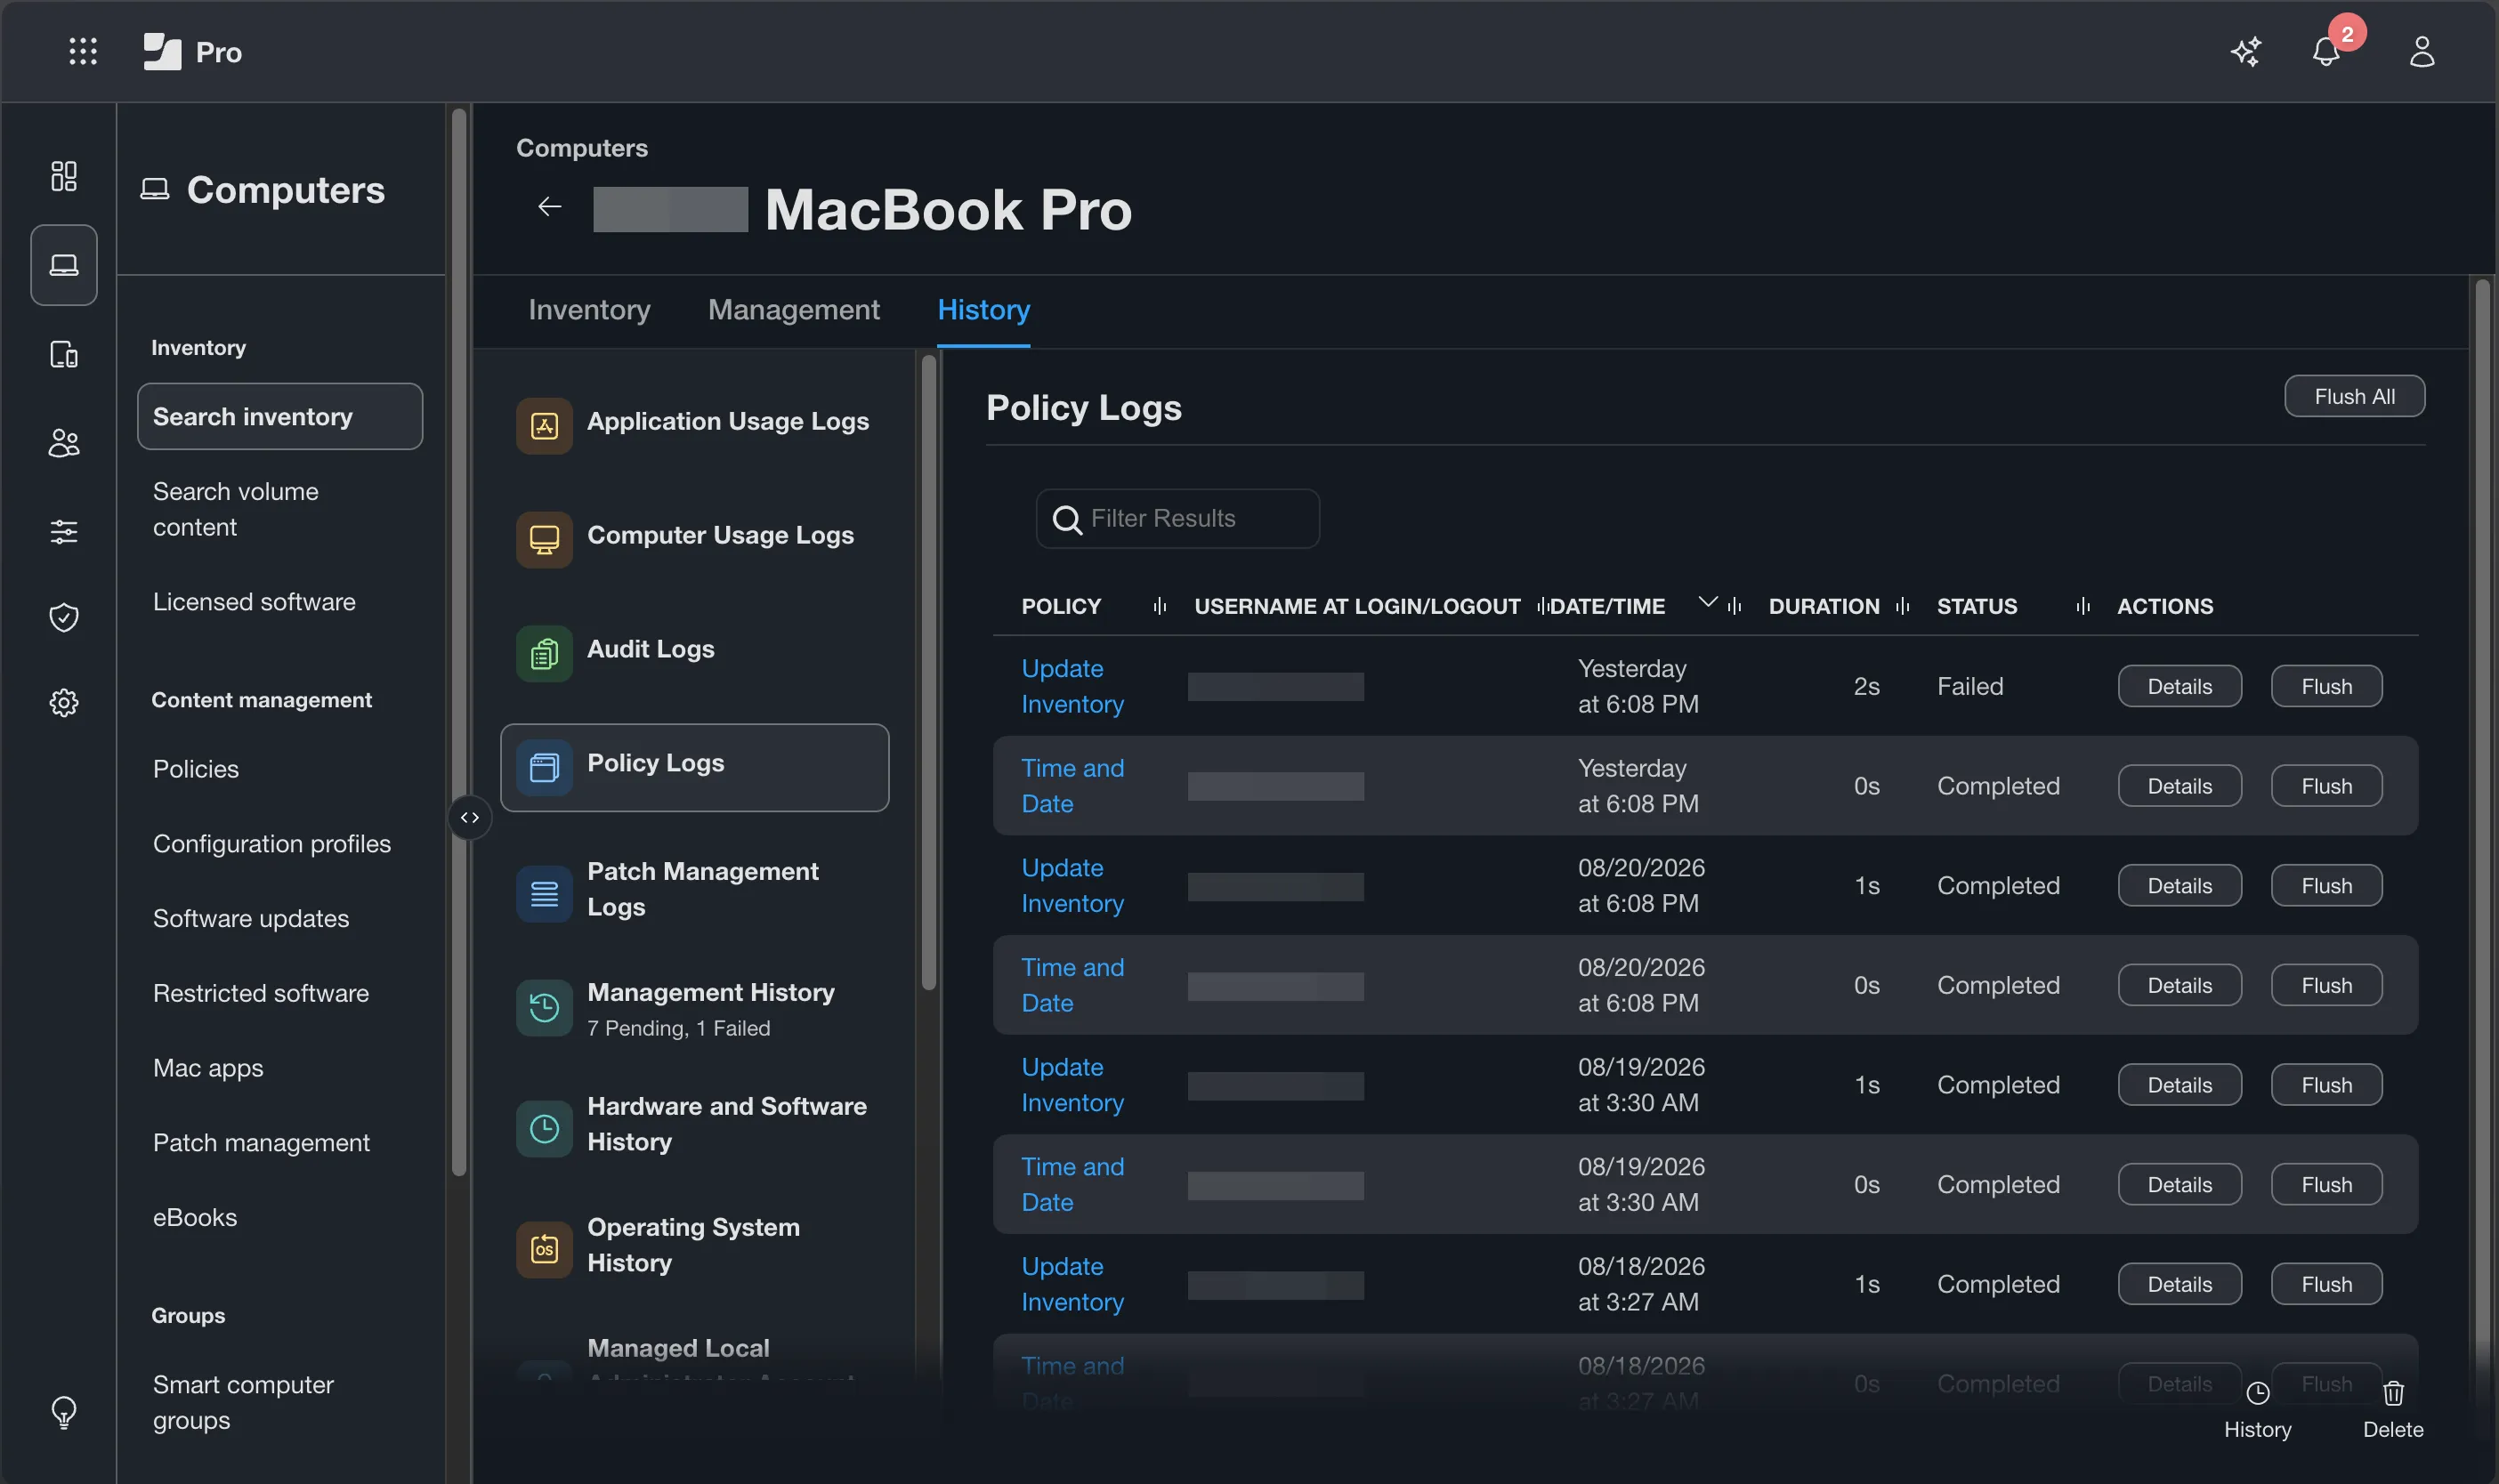The image size is (2499, 1484).
Task: Click the Operating System History icon
Action: [x=544, y=1250]
